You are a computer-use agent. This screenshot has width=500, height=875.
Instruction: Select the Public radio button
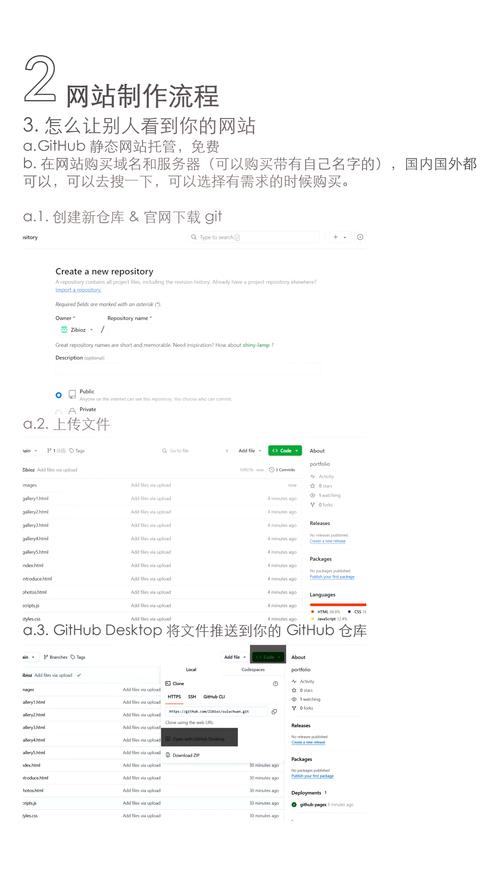tap(59, 395)
